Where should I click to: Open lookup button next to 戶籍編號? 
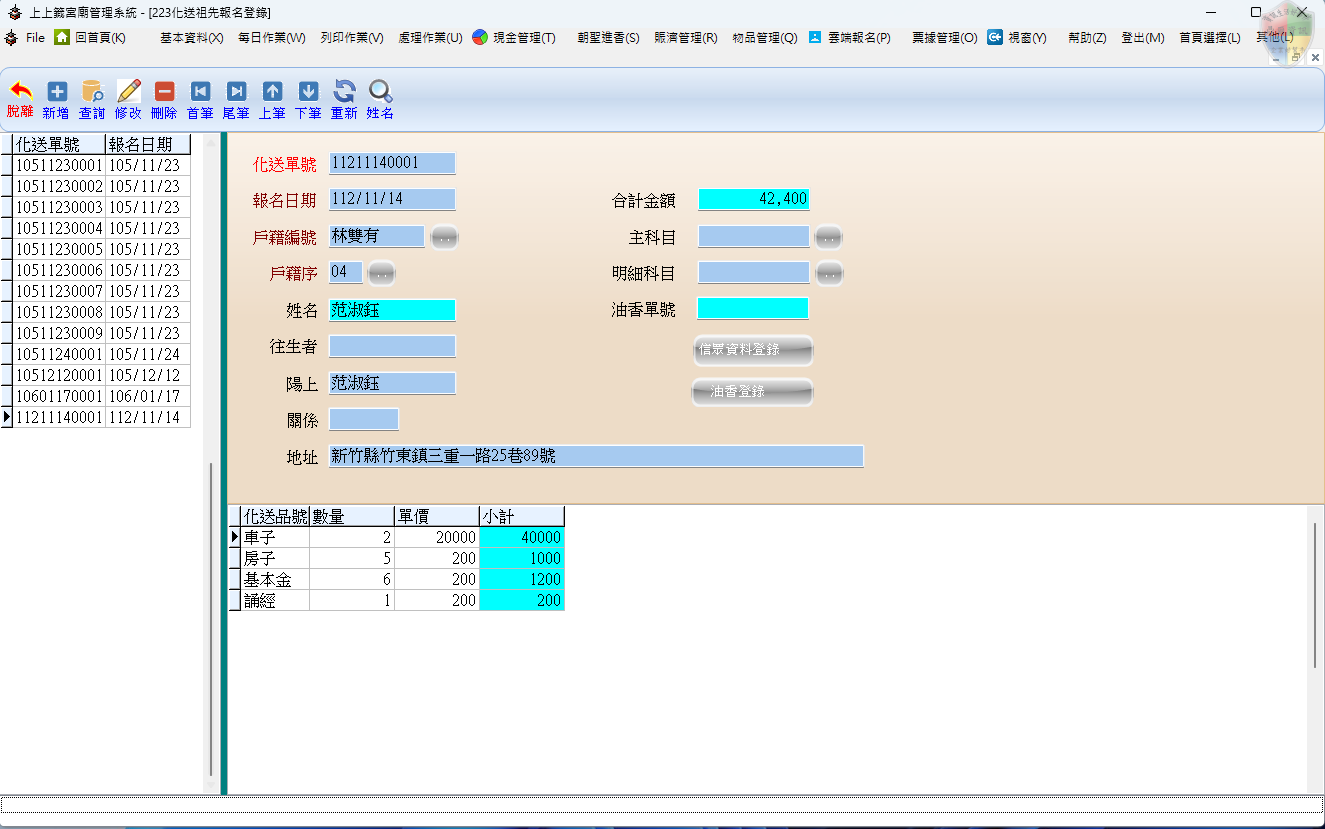(x=444, y=237)
